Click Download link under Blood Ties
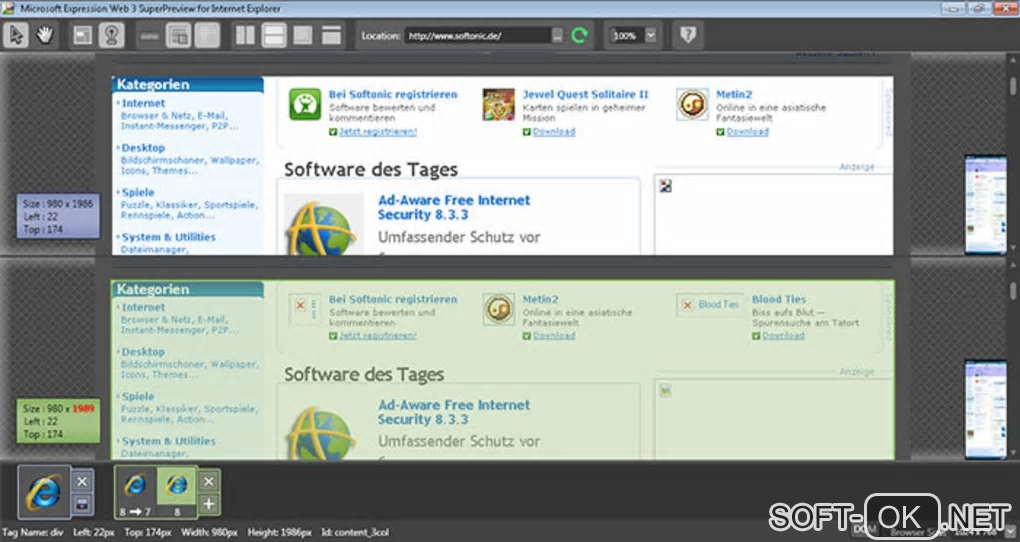Screen dimensions: 1020x542 tap(783, 336)
